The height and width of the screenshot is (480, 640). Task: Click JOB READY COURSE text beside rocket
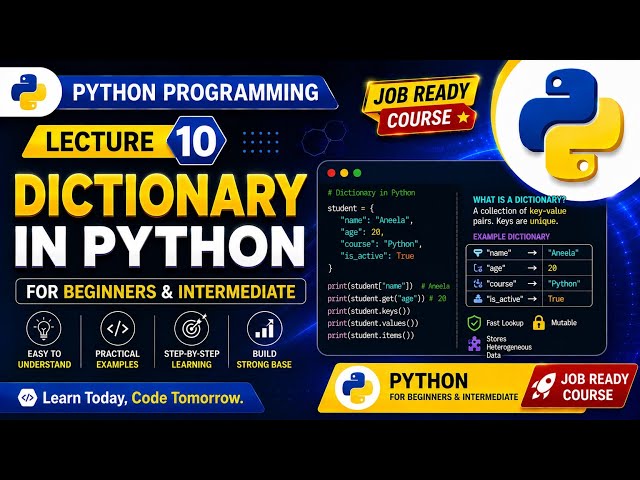(x=594, y=387)
